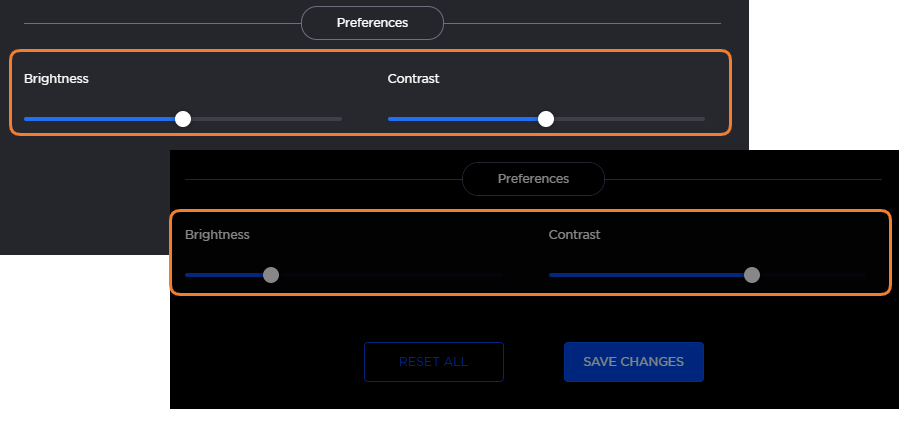Click the Brightness slider knob in the black panel
Screen dimensions: 919x429
tap(271, 275)
